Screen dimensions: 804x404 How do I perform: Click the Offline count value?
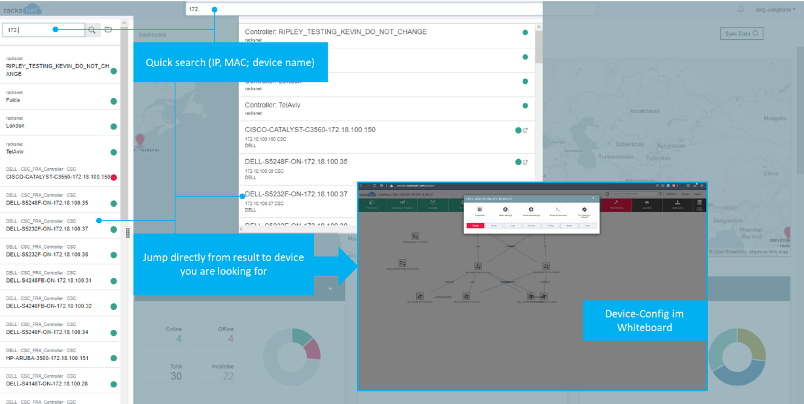coord(230,339)
